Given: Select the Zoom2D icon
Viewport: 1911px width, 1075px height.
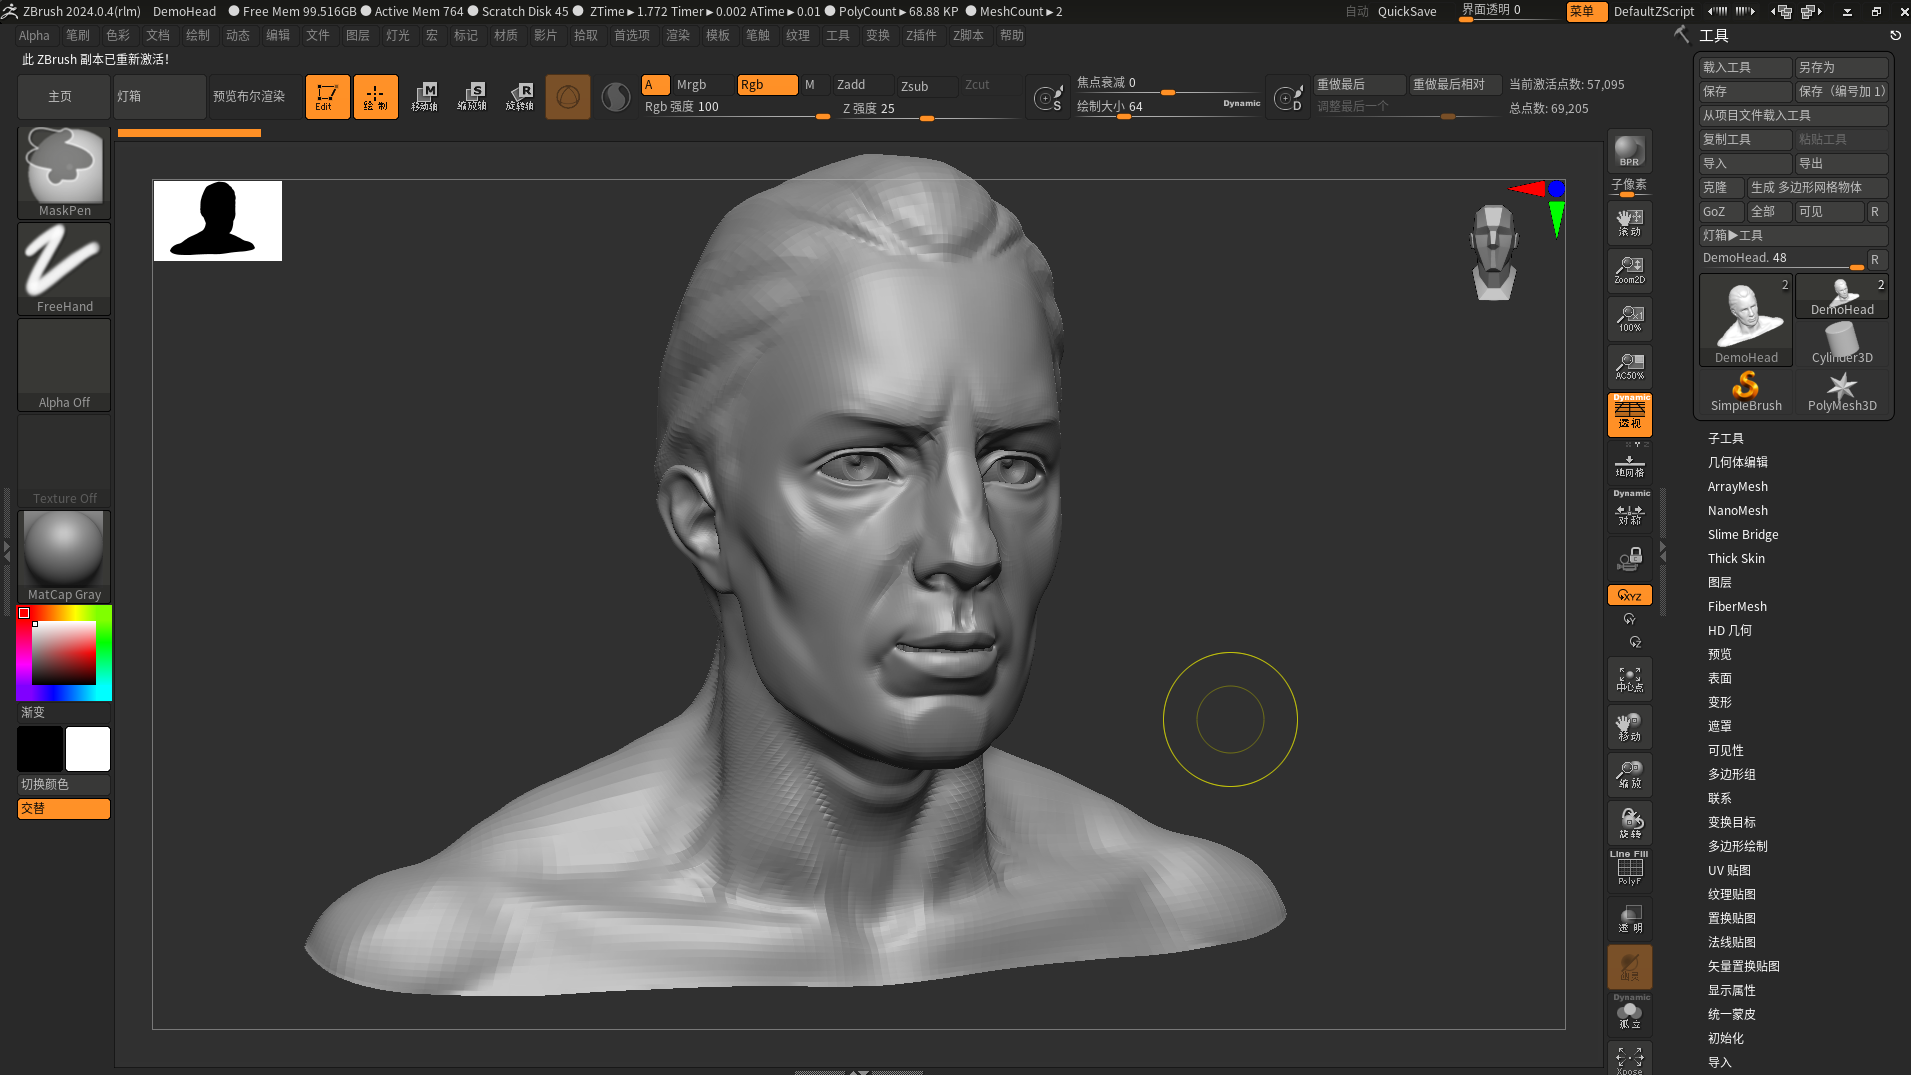Looking at the screenshot, I should point(1629,270).
